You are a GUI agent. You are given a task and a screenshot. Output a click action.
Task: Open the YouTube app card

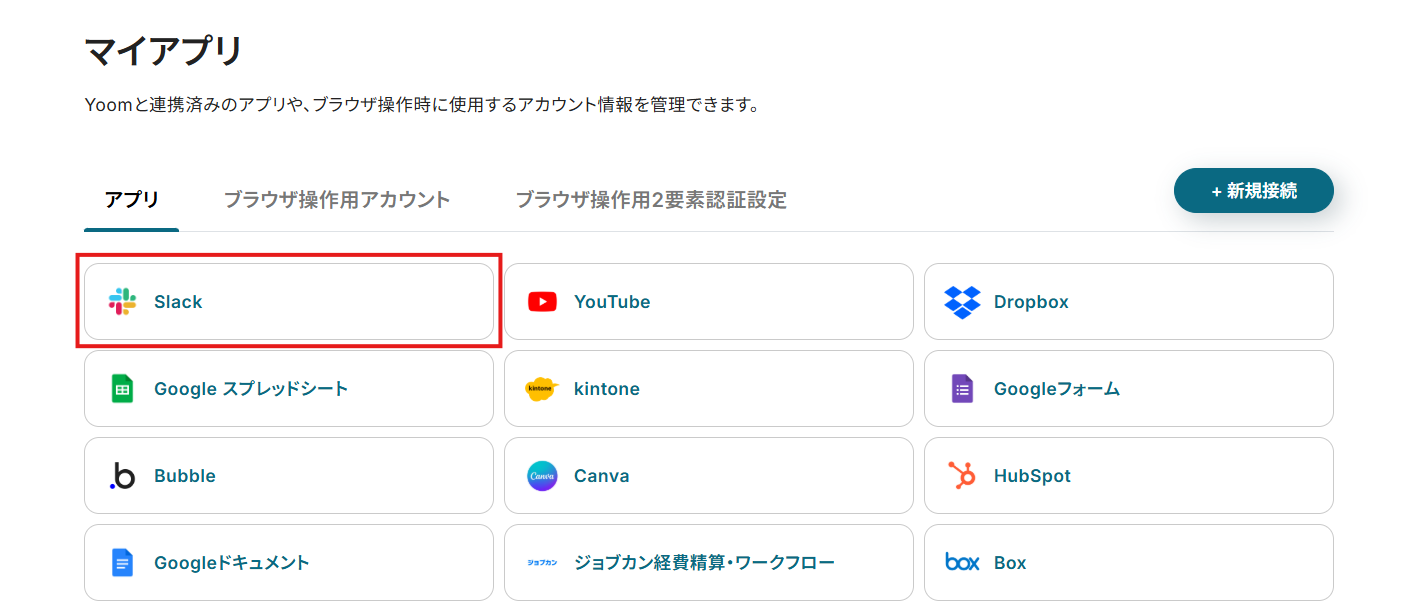click(x=709, y=302)
